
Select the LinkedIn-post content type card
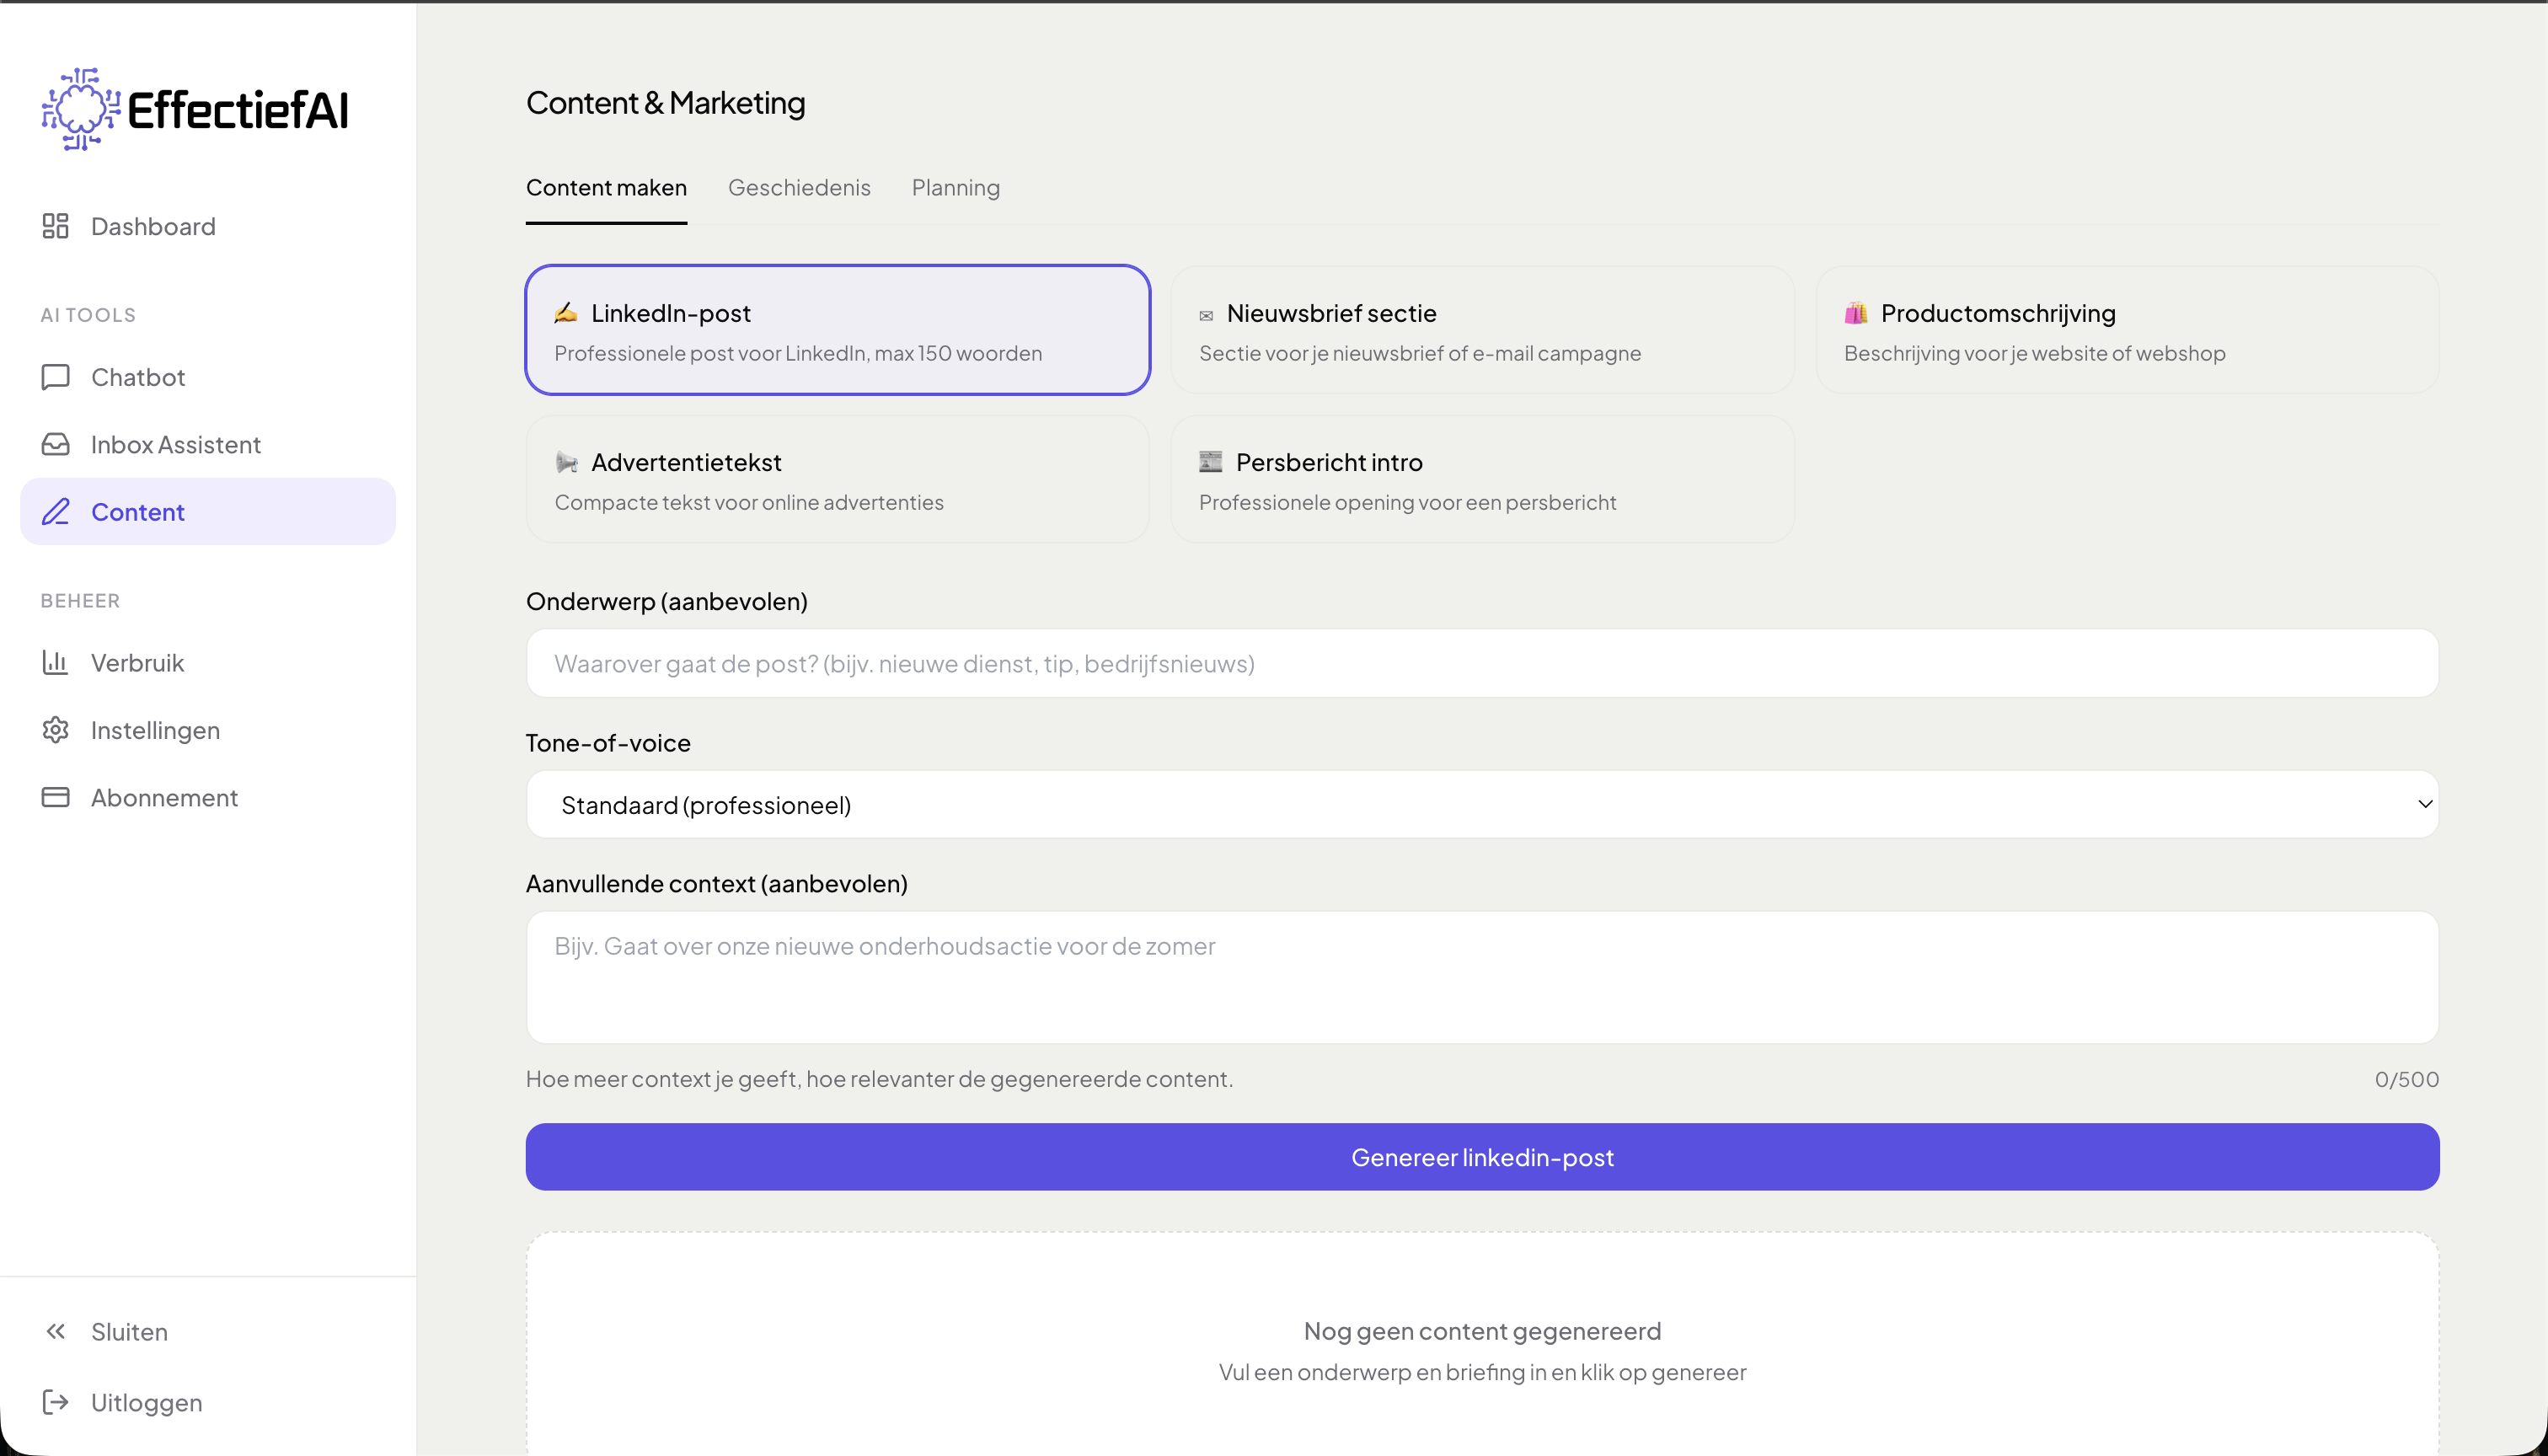pos(837,330)
